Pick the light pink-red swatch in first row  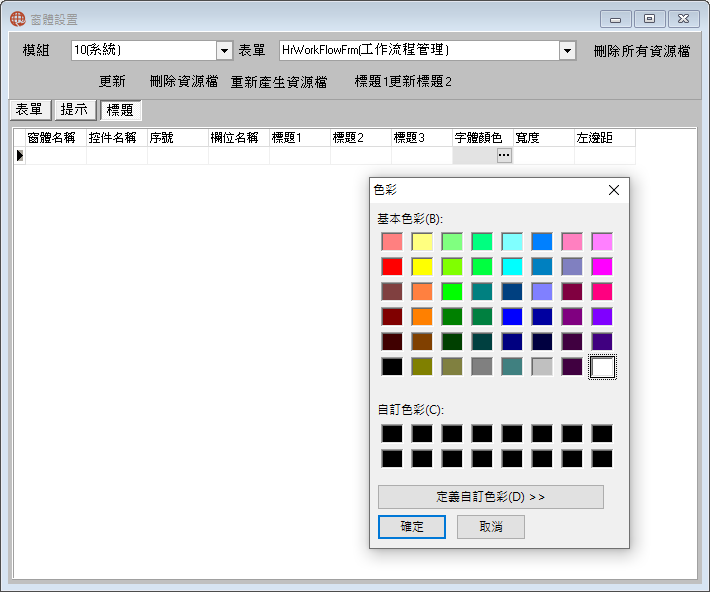tap(392, 241)
